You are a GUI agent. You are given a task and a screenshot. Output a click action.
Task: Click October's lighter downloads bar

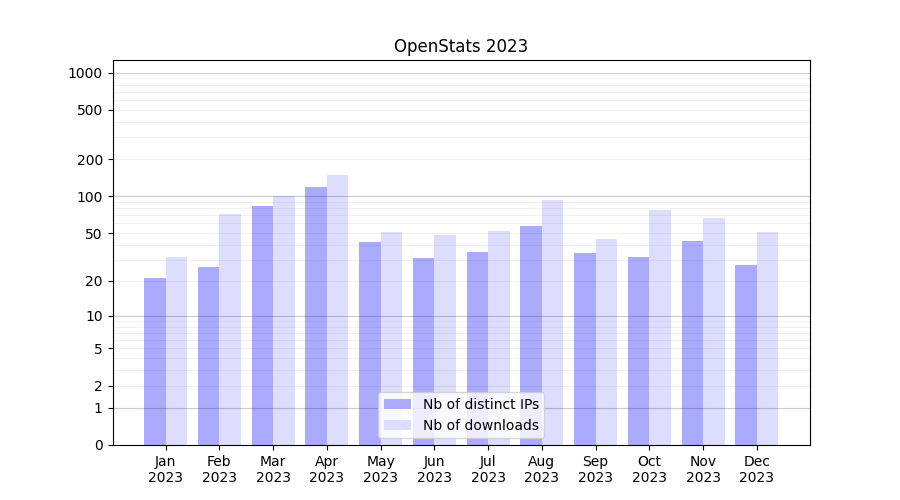[659, 327]
